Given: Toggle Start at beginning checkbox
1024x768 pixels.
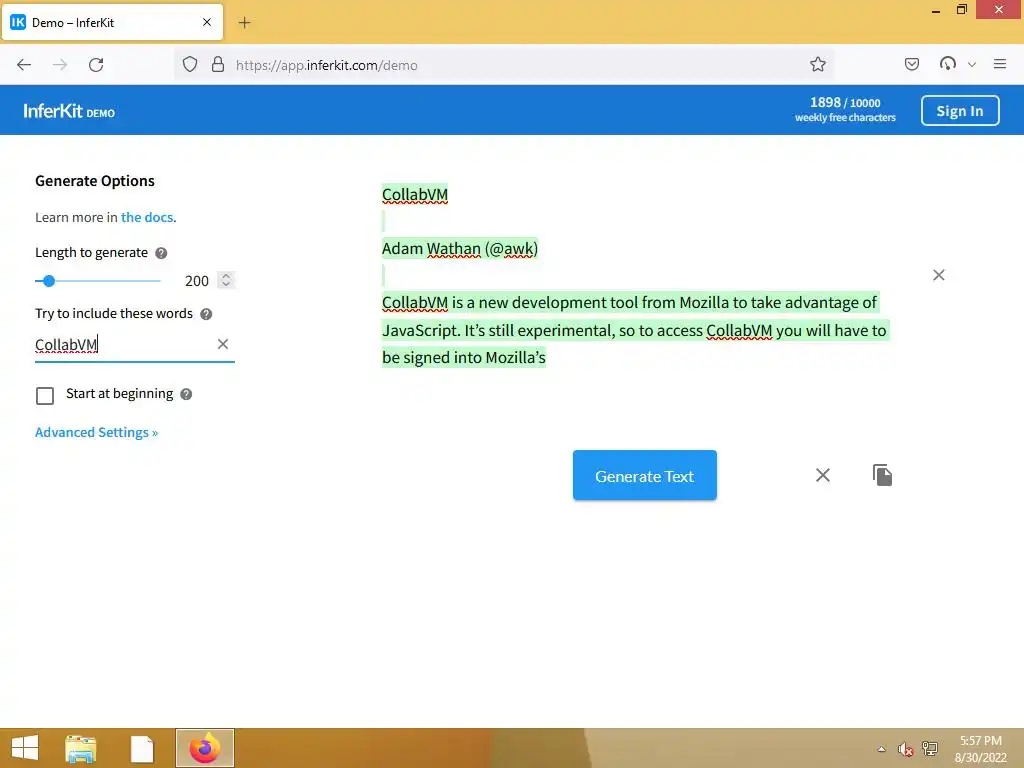Looking at the screenshot, I should pyautogui.click(x=45, y=395).
